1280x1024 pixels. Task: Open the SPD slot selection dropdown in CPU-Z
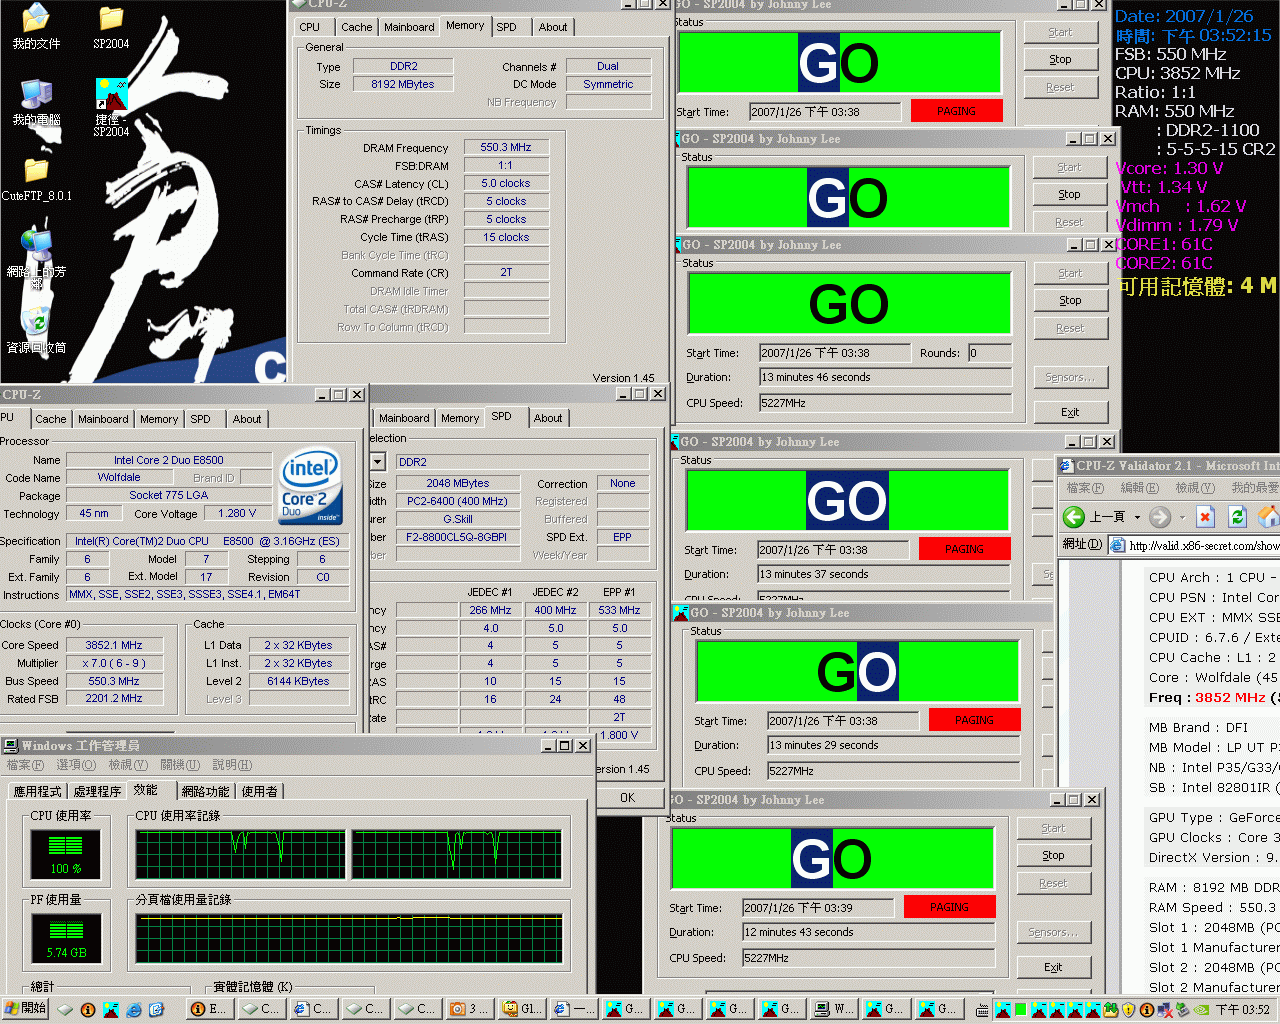pyautogui.click(x=377, y=462)
